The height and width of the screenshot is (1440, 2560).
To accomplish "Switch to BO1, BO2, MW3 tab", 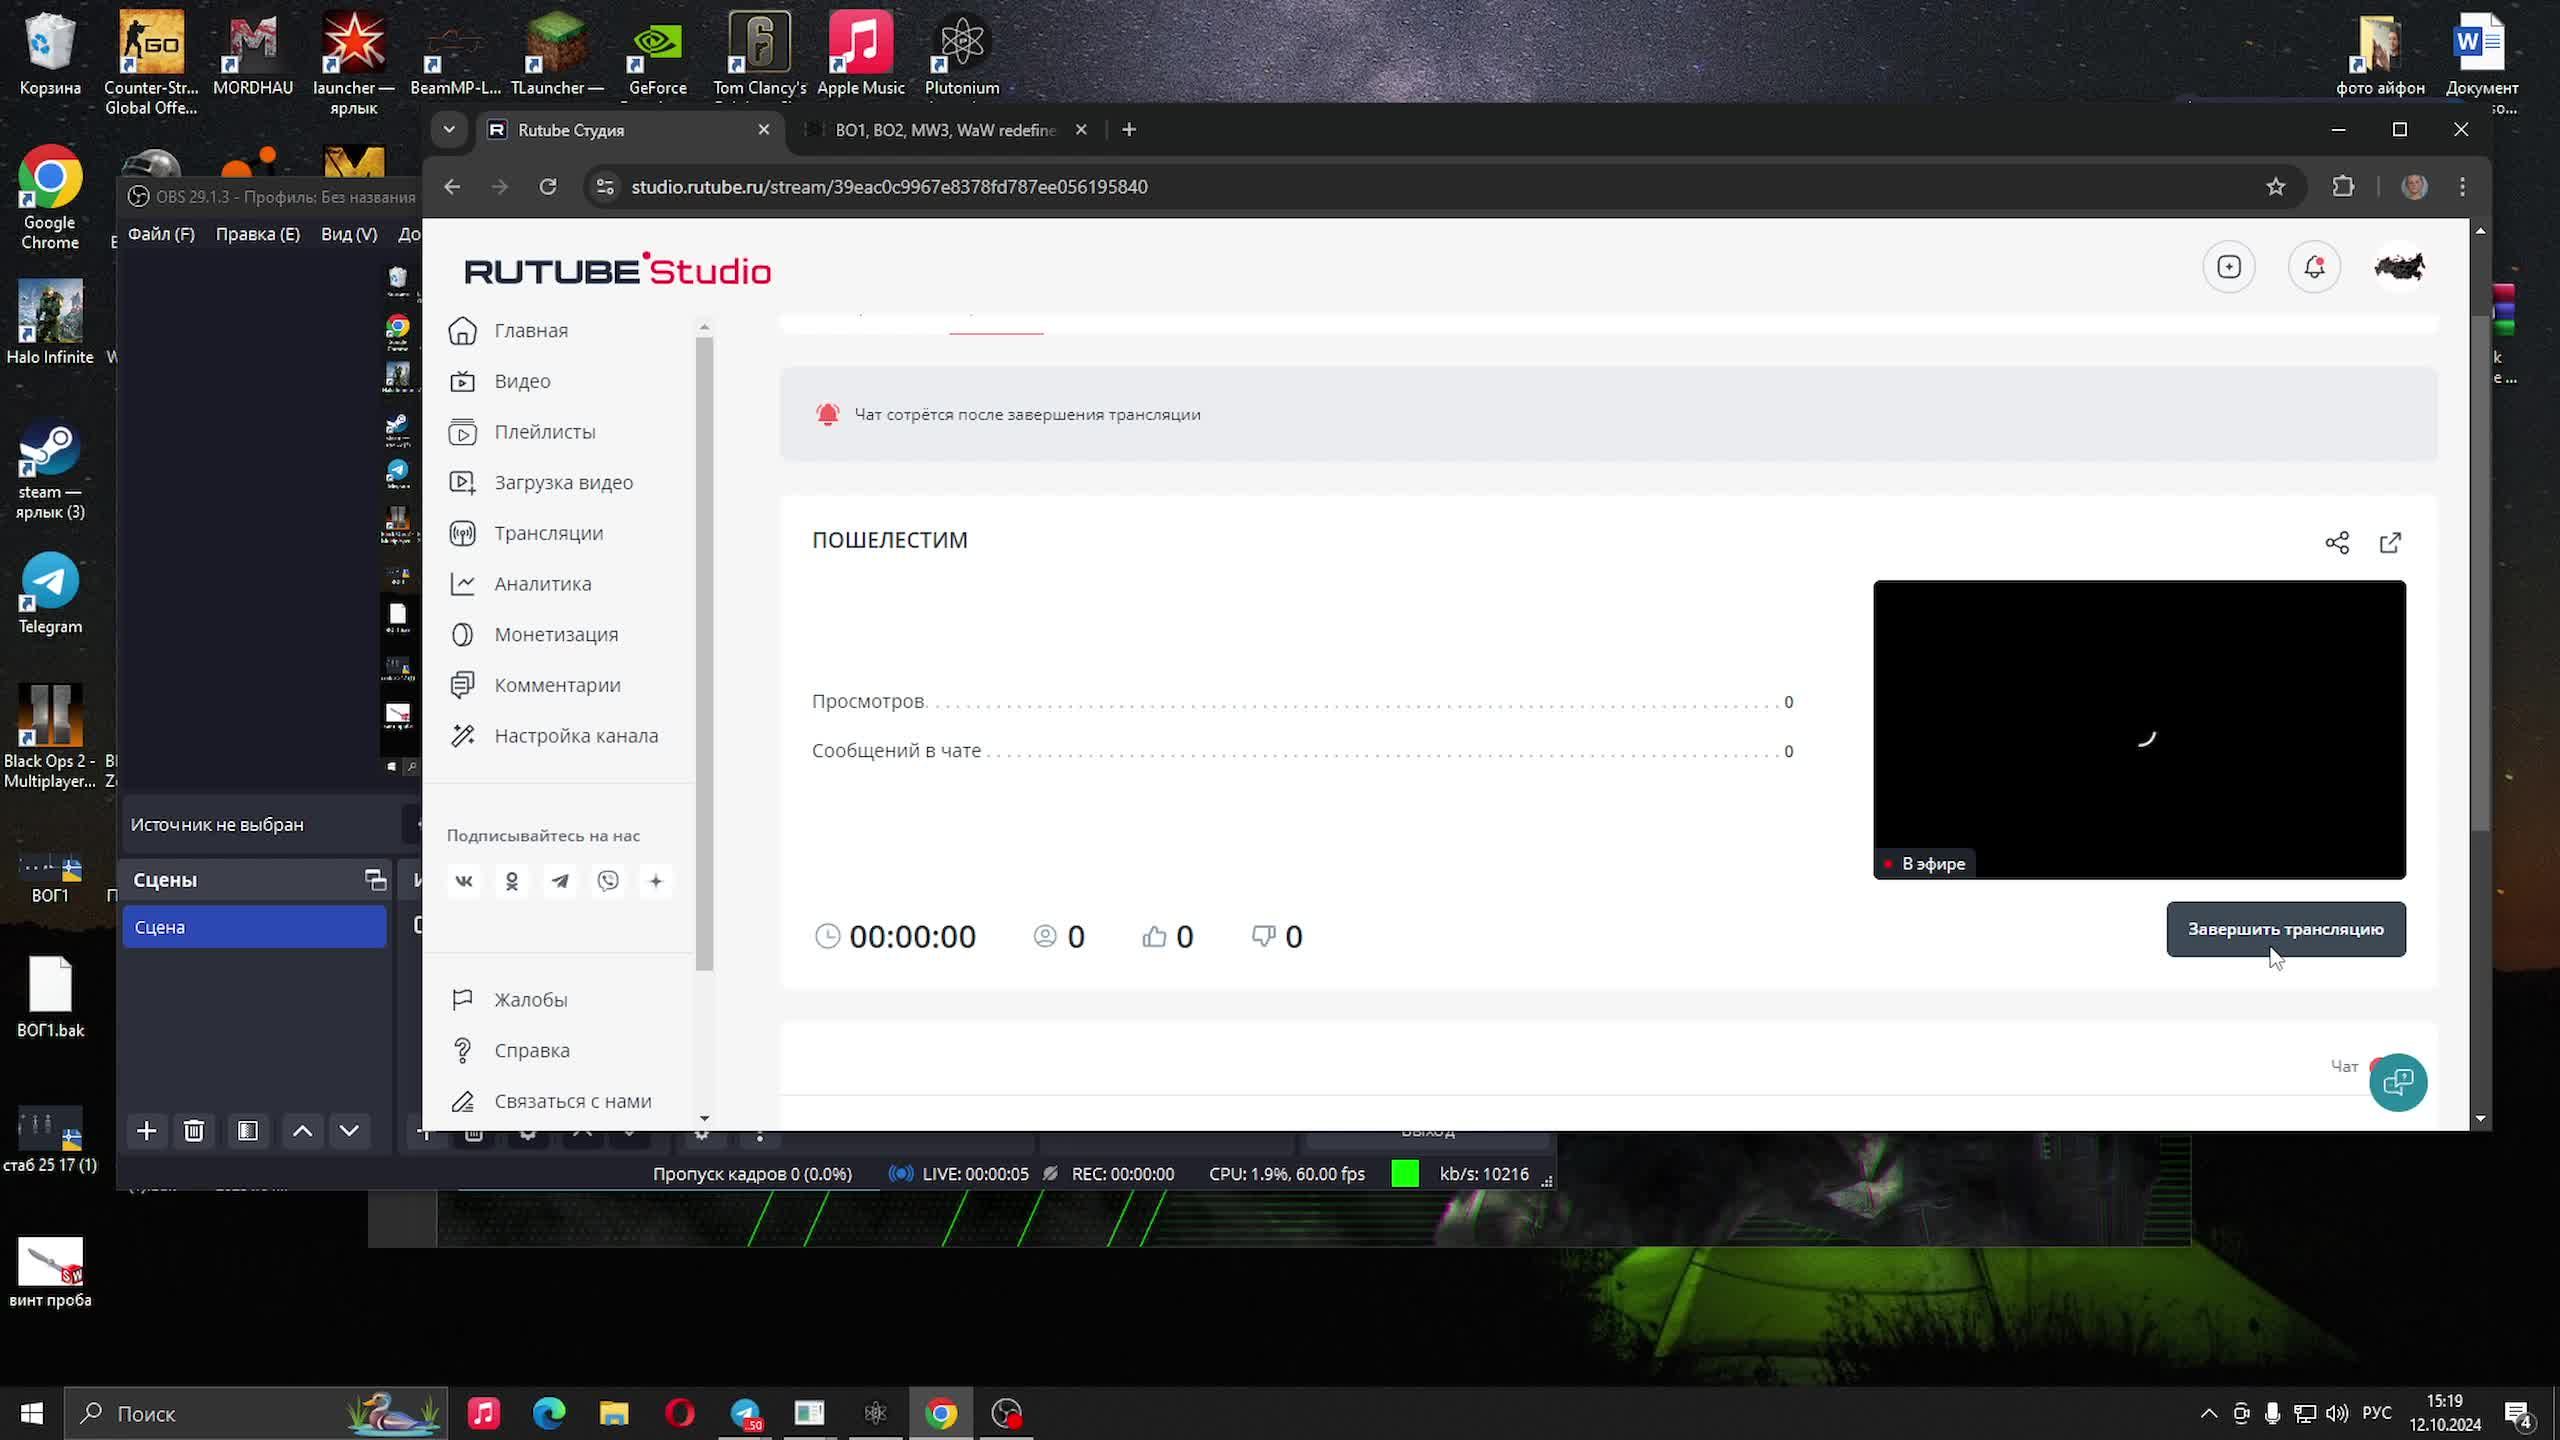I will [x=944, y=130].
